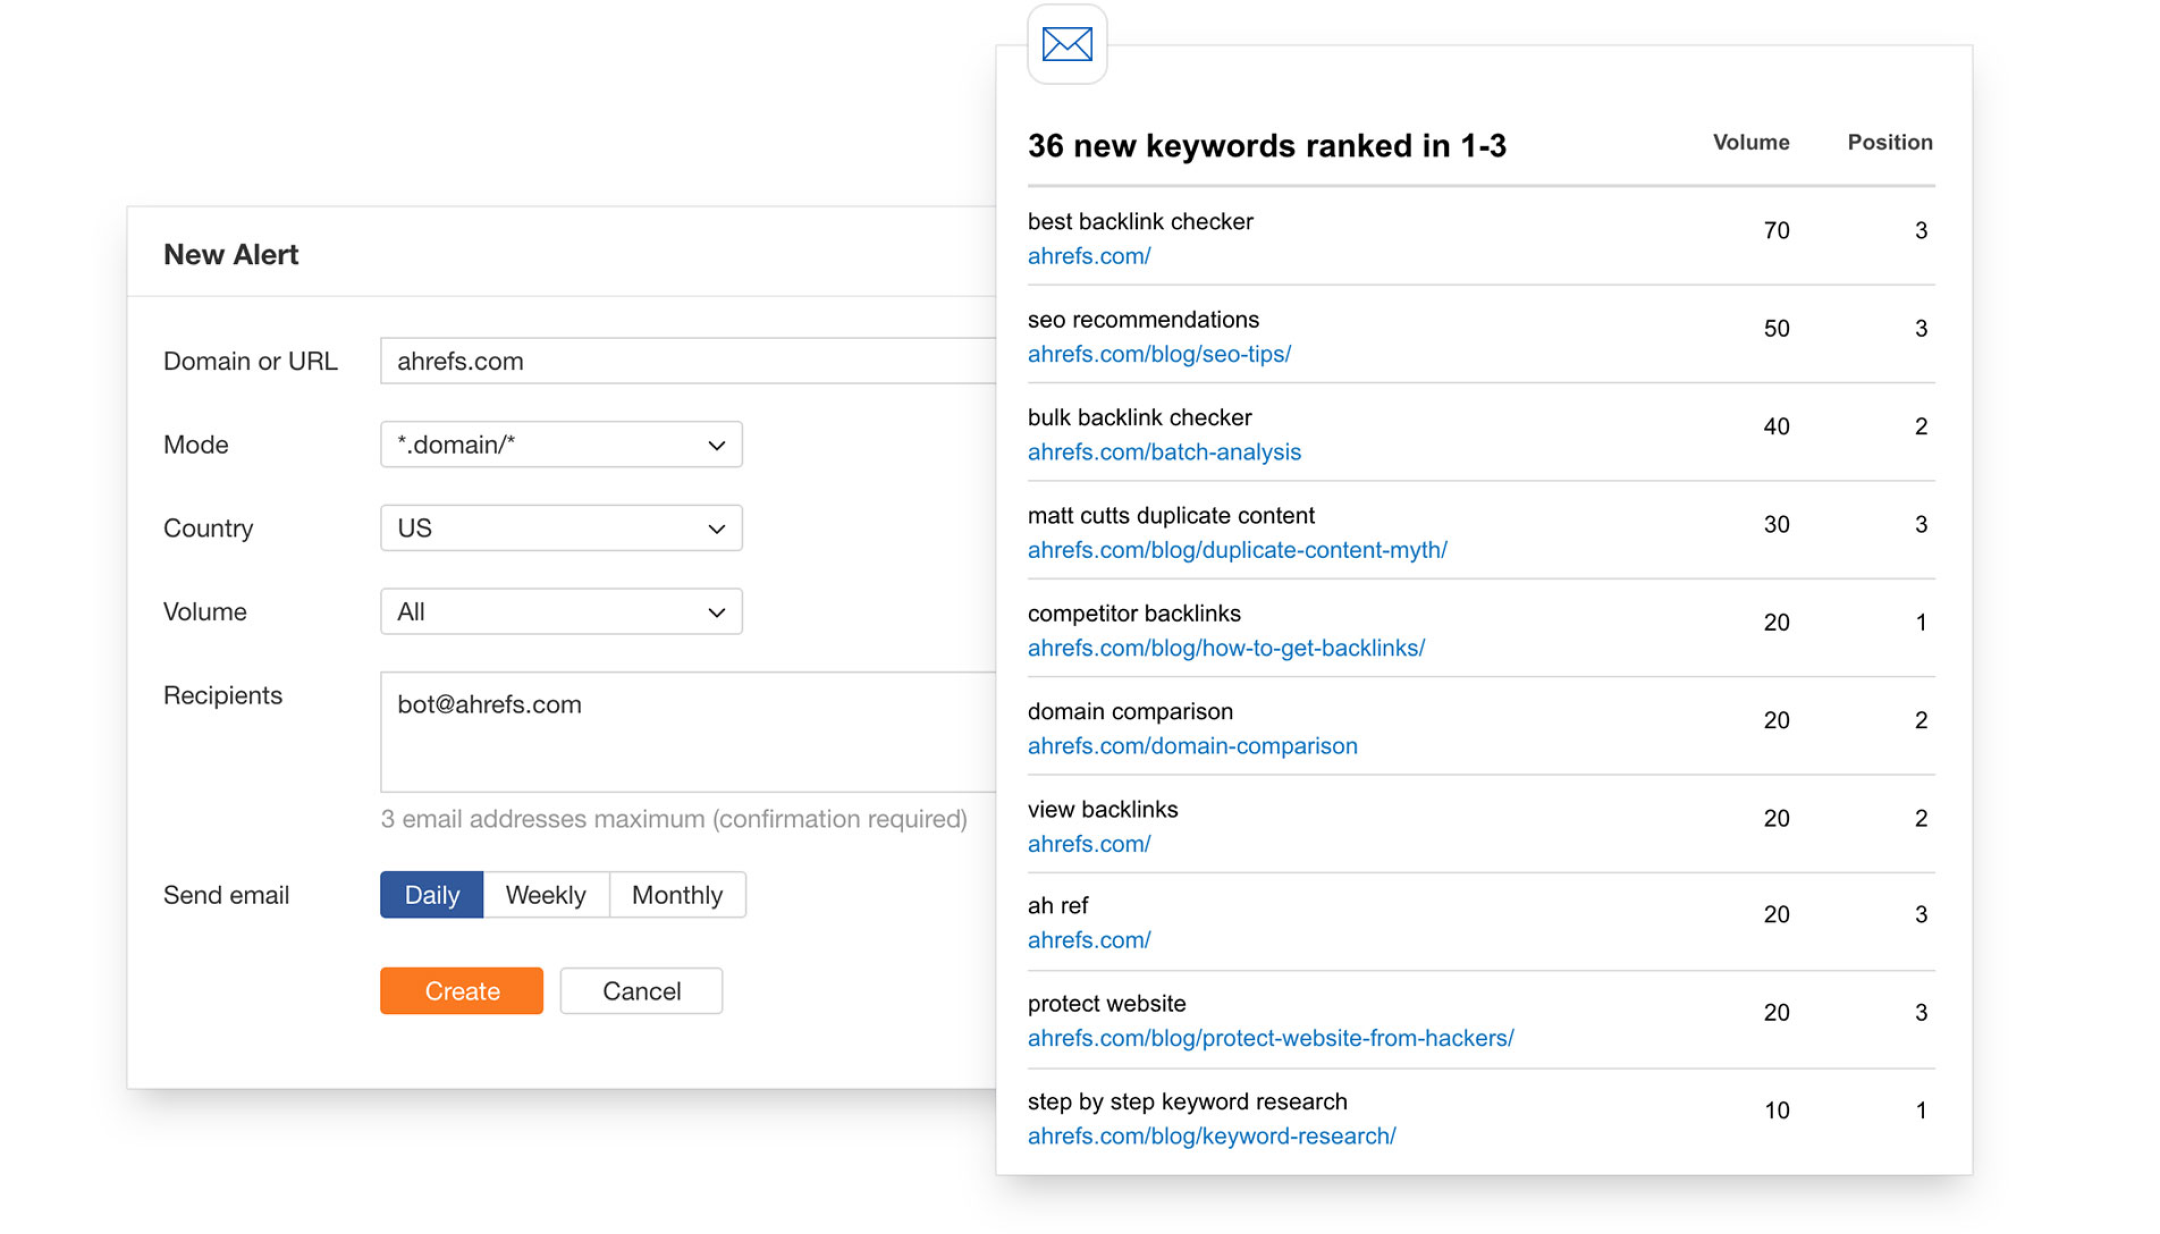Select the Daily email frequency toggle
2160x1234 pixels.
(432, 894)
